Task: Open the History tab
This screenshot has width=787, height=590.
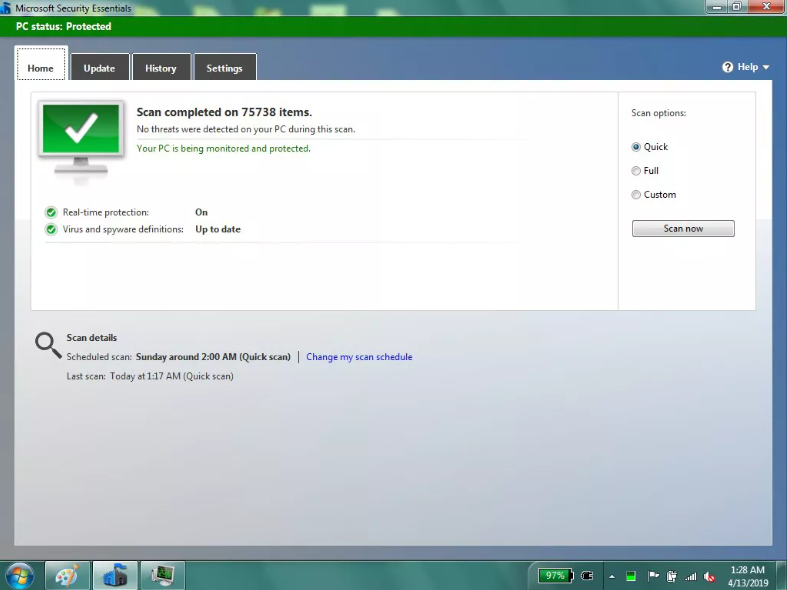Action: tap(161, 68)
